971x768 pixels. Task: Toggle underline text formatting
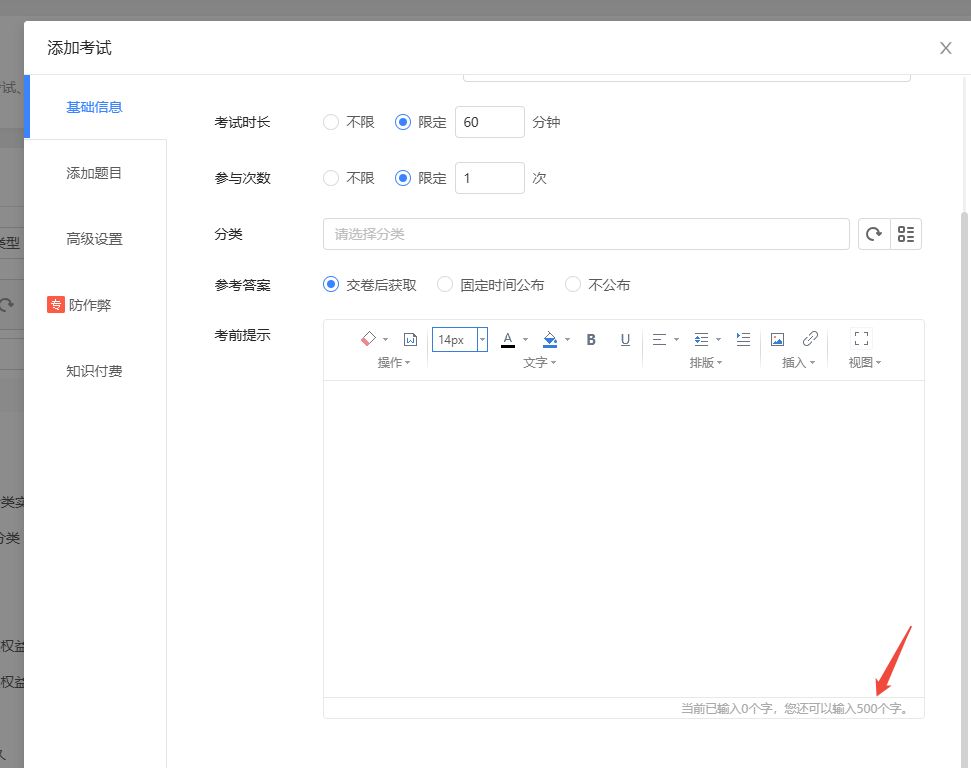[625, 339]
